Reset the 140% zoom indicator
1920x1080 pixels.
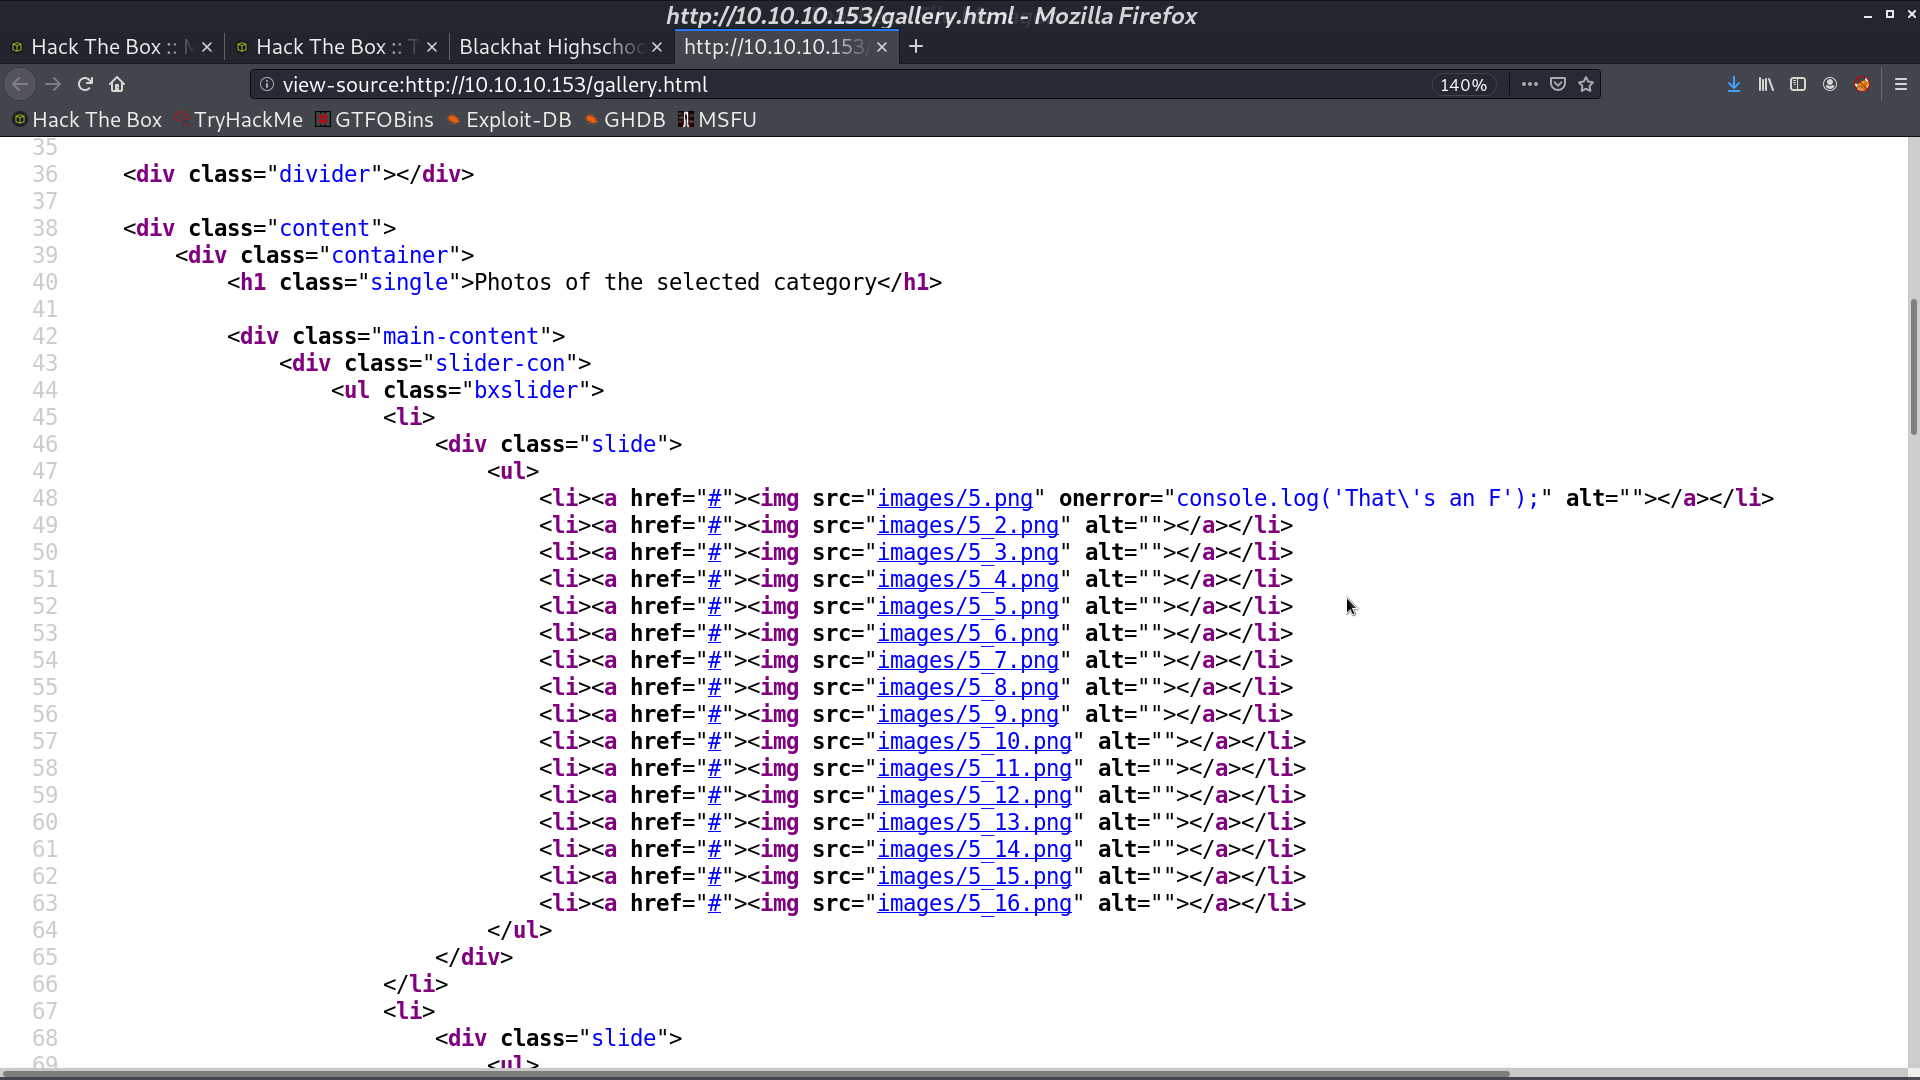tap(1463, 85)
